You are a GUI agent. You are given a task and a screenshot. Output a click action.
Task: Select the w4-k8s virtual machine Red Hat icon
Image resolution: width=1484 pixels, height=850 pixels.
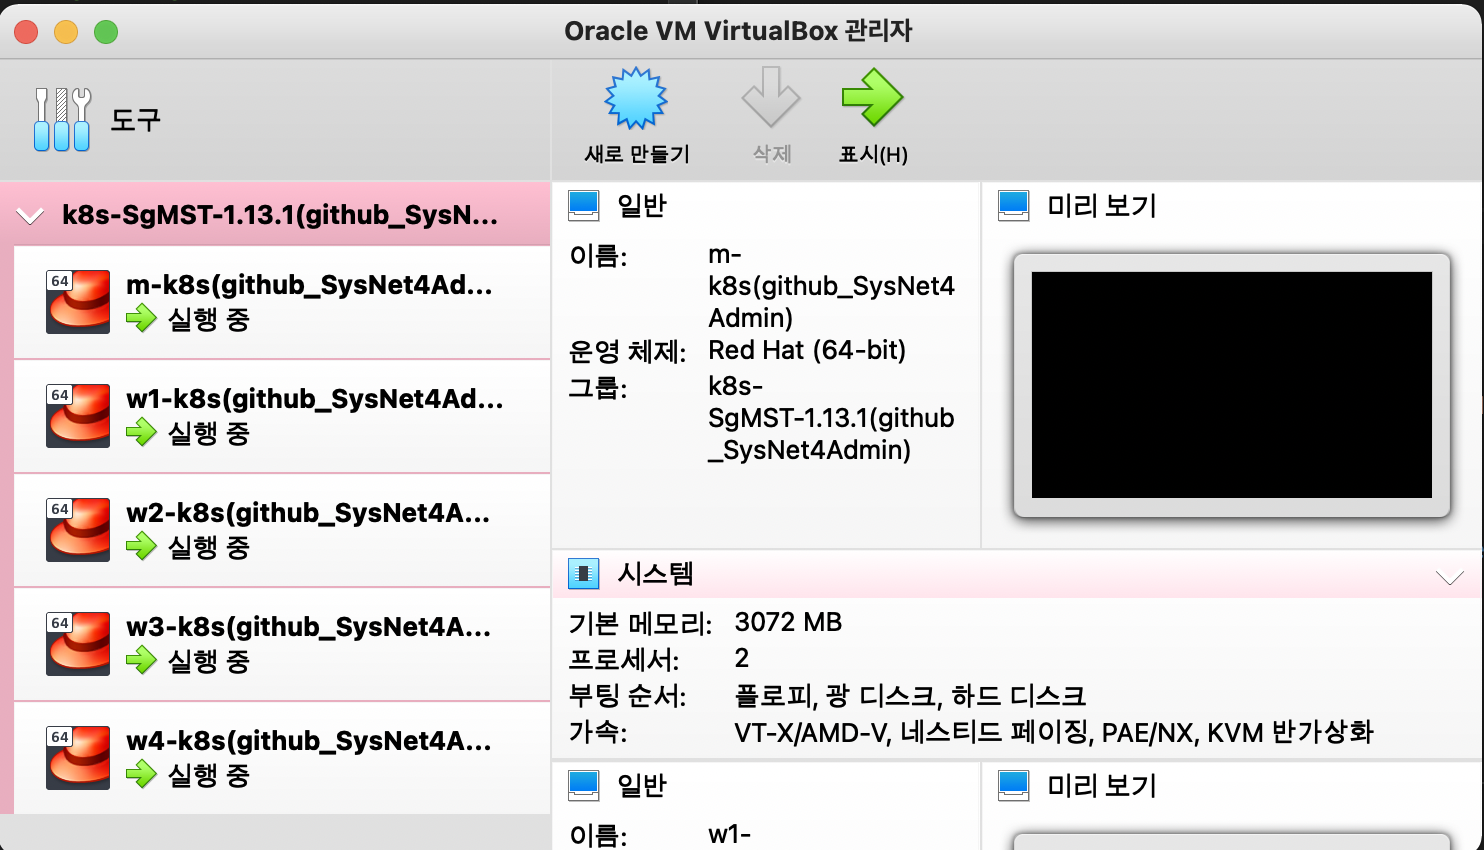78,757
